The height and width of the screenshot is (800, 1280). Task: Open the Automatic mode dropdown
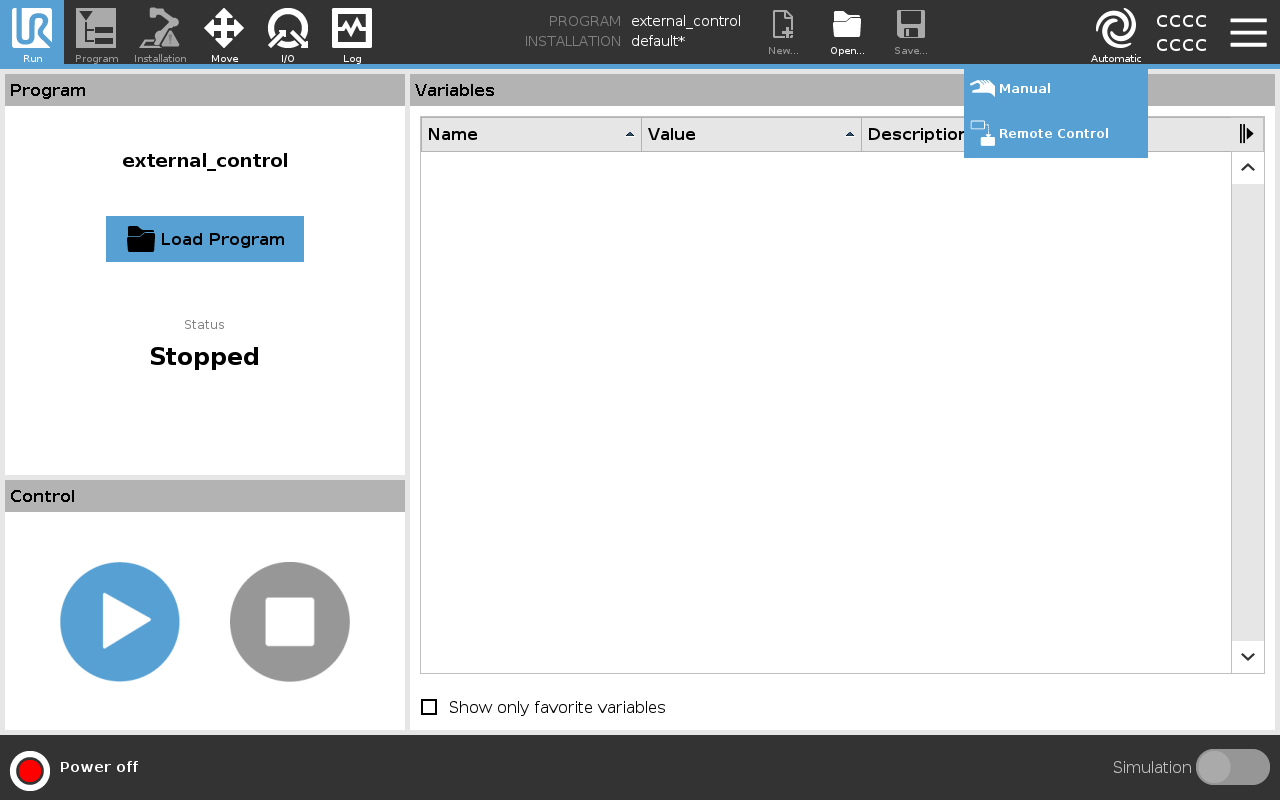(x=1116, y=34)
